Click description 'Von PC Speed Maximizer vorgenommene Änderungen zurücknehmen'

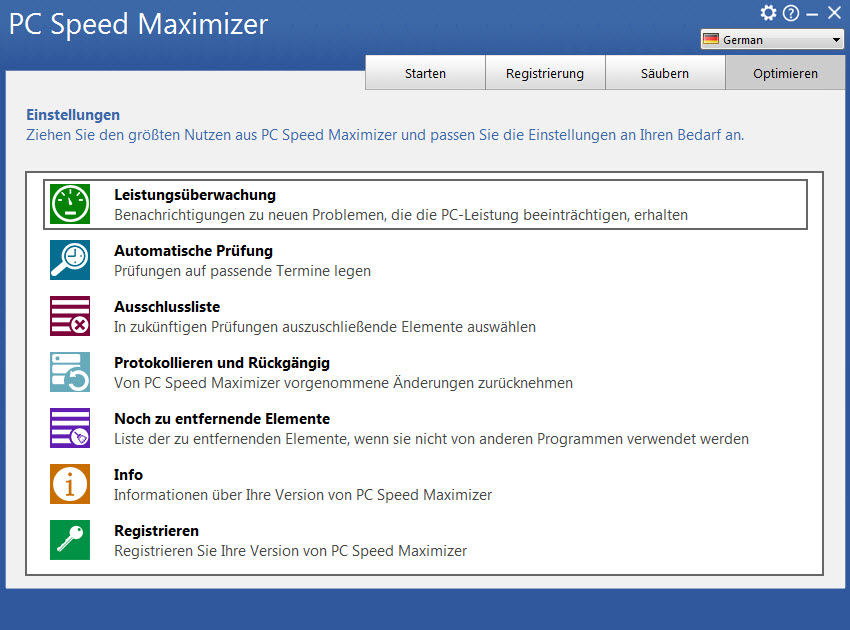point(343,383)
